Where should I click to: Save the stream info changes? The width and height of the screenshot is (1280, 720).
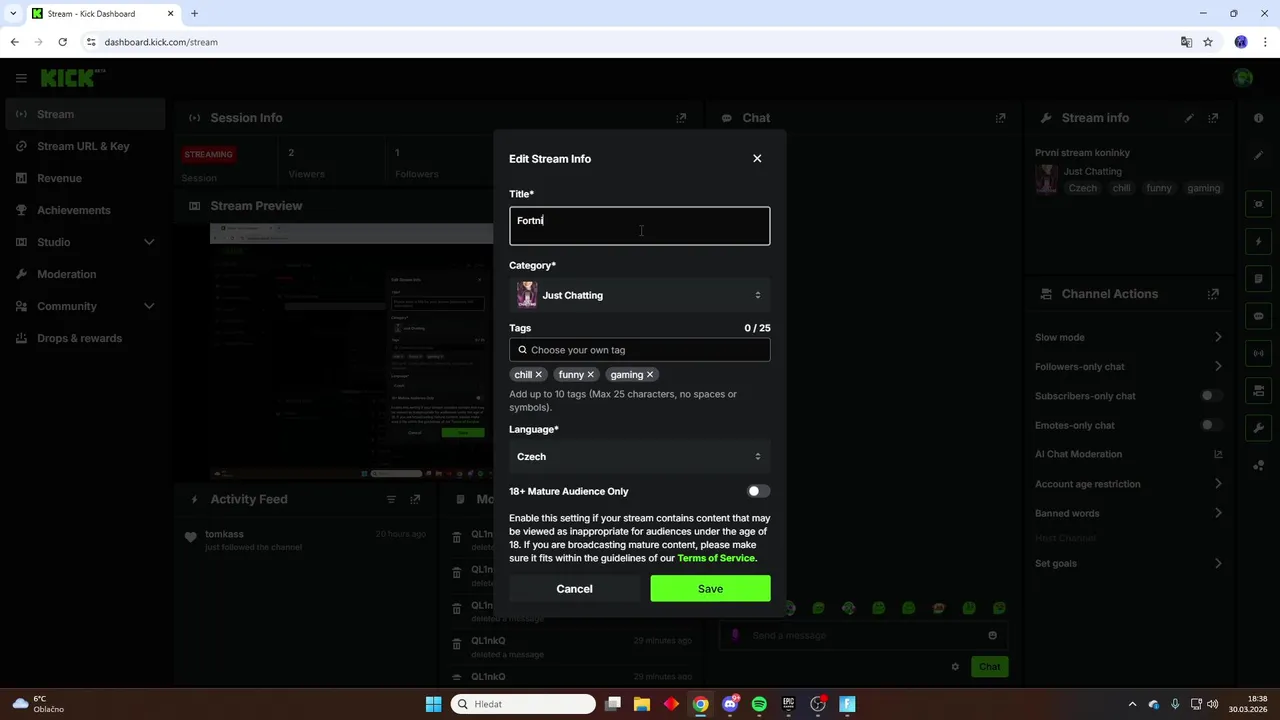point(710,589)
